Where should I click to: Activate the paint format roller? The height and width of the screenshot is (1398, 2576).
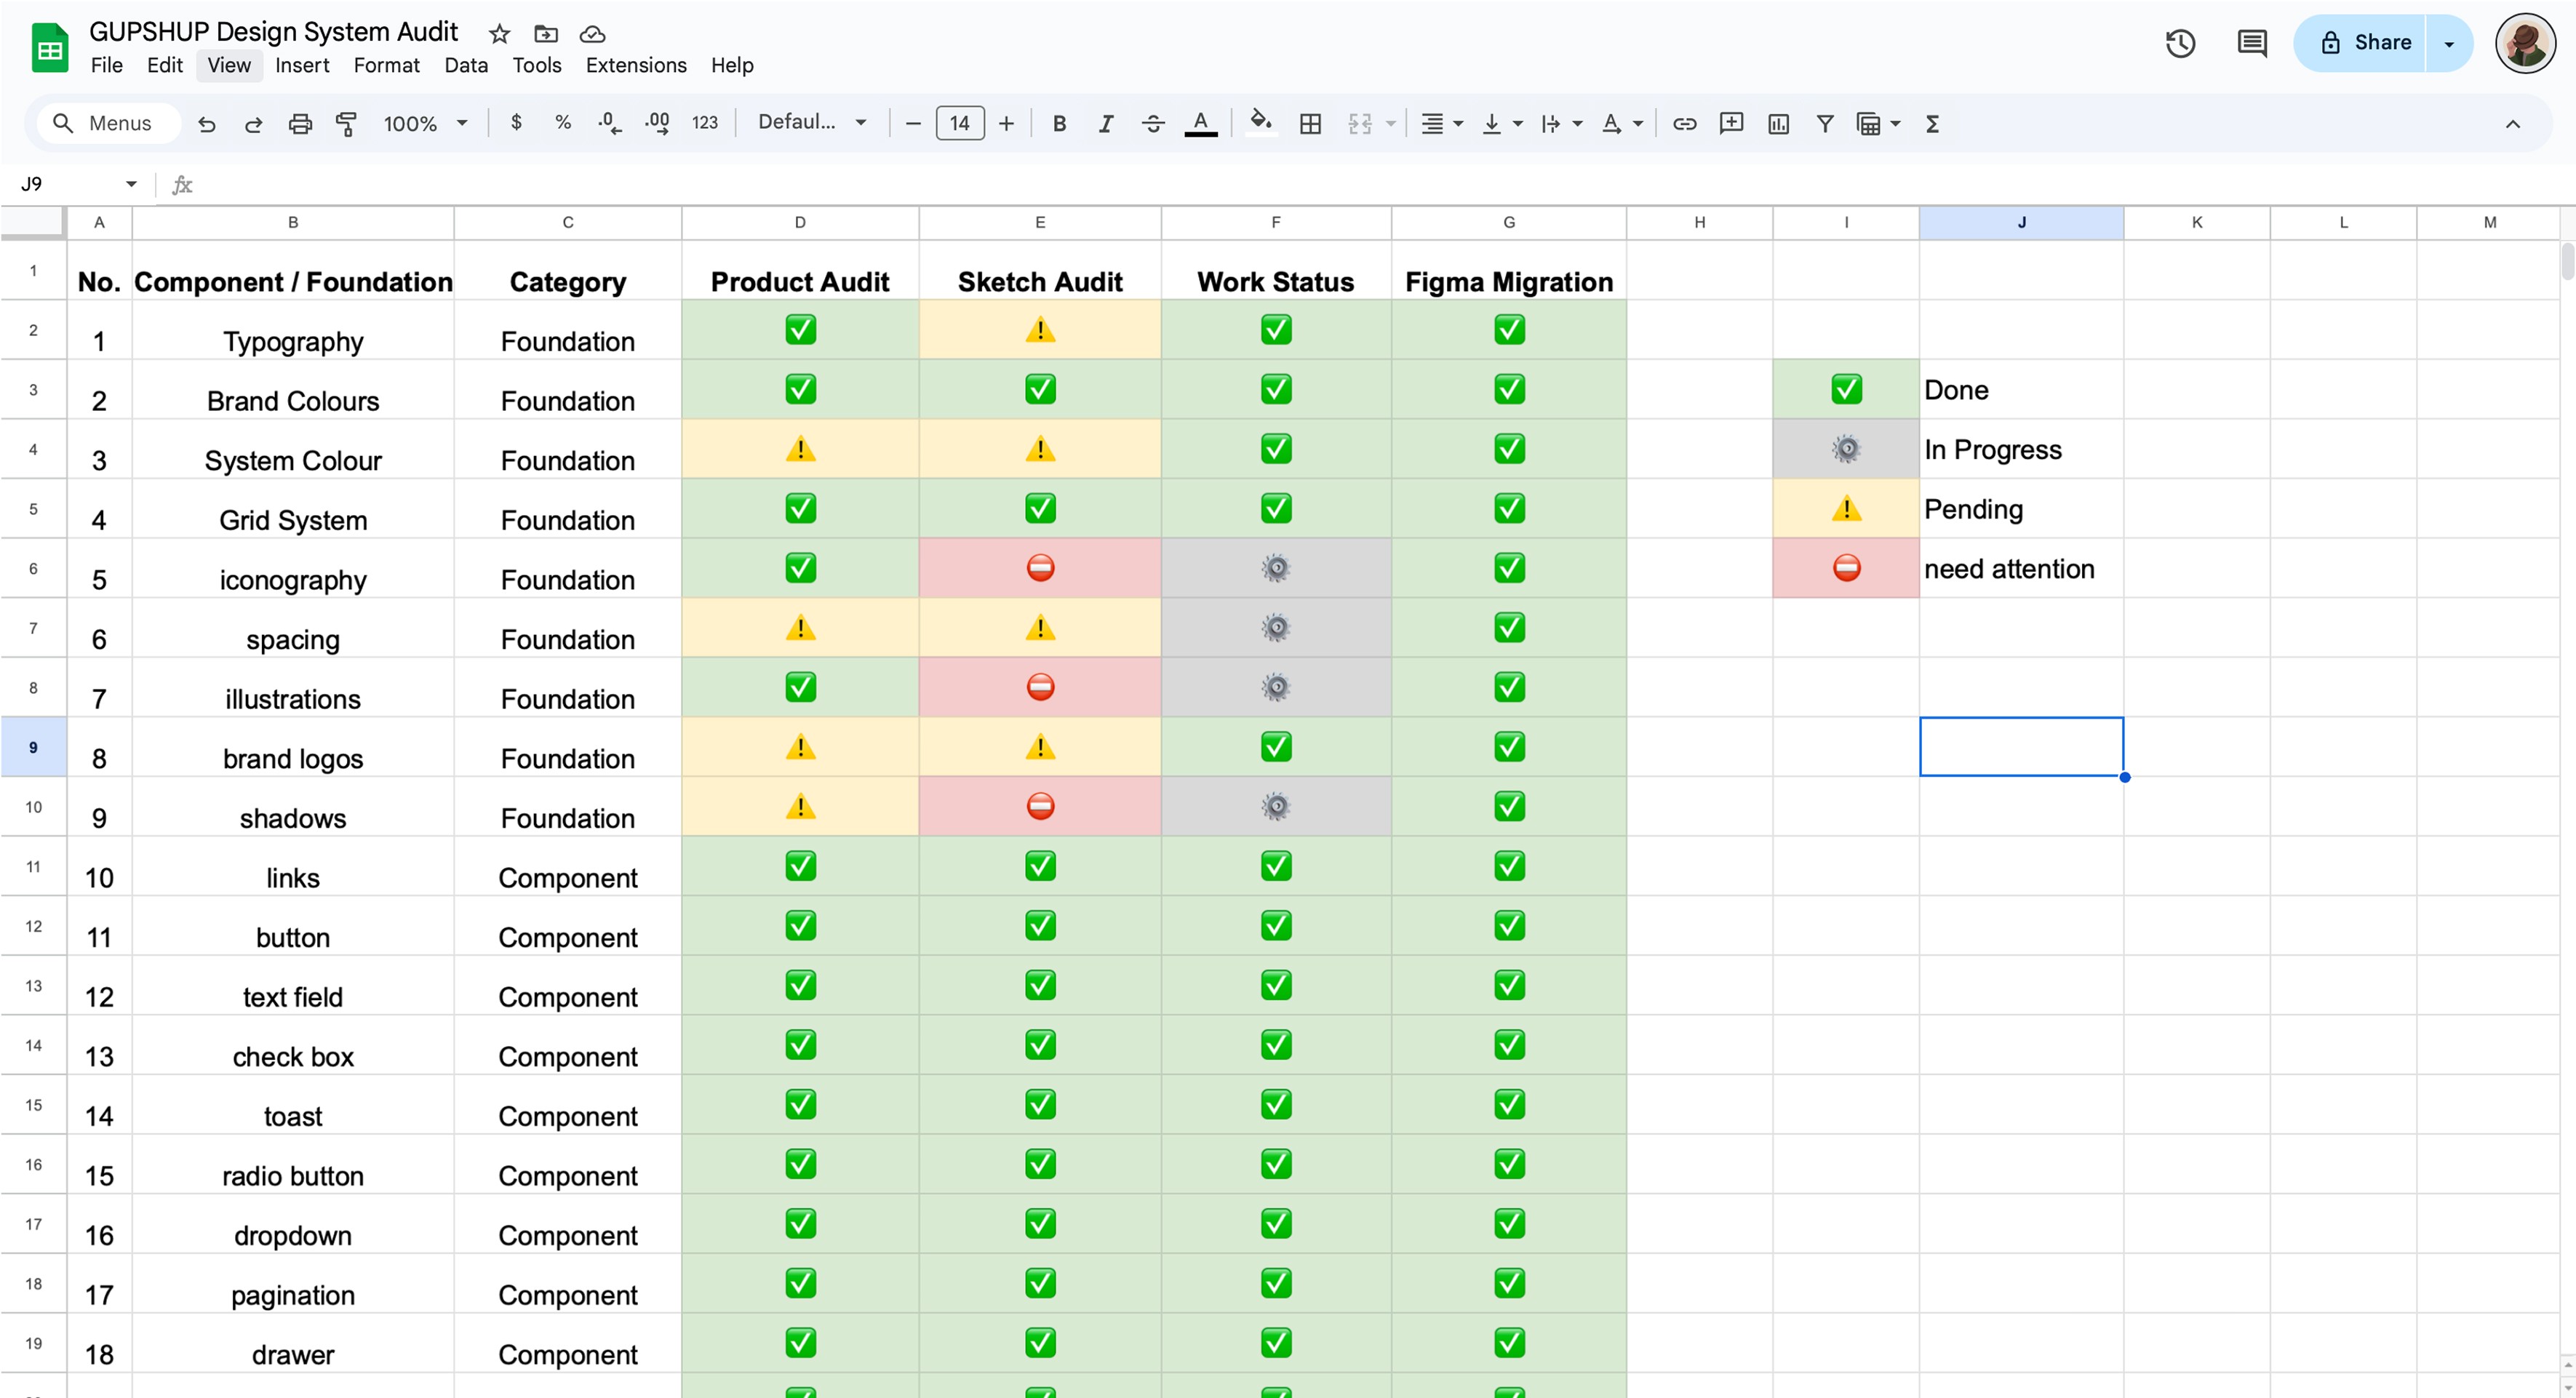pos(346,124)
